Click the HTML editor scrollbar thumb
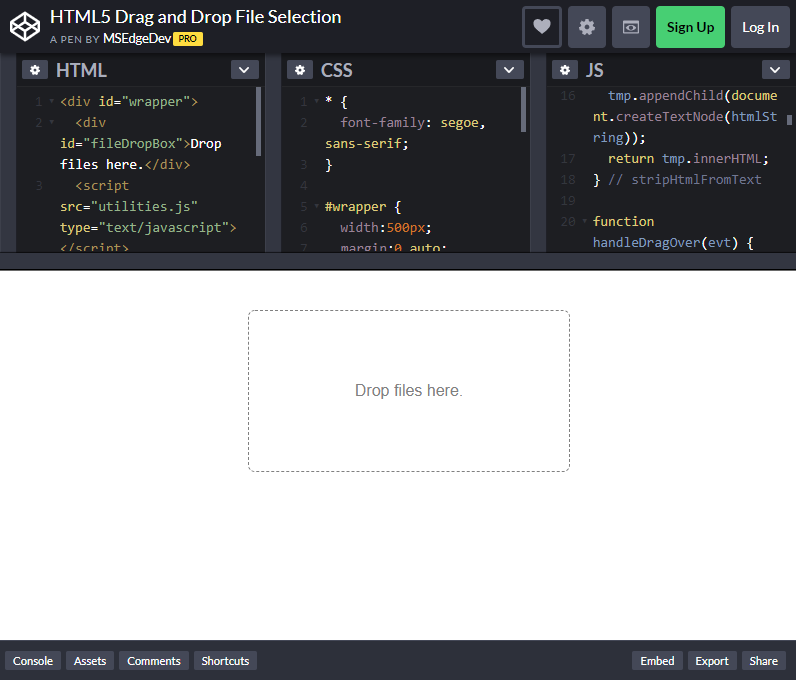 tap(258, 121)
